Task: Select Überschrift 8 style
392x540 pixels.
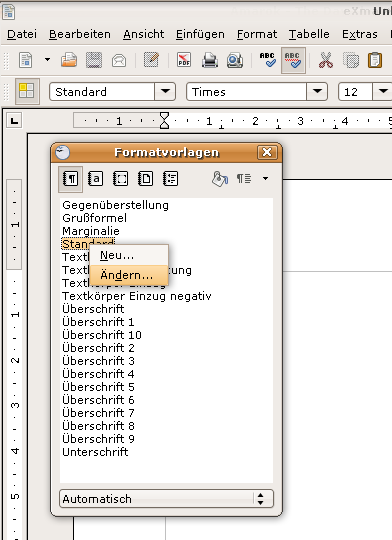Action: click(98, 426)
